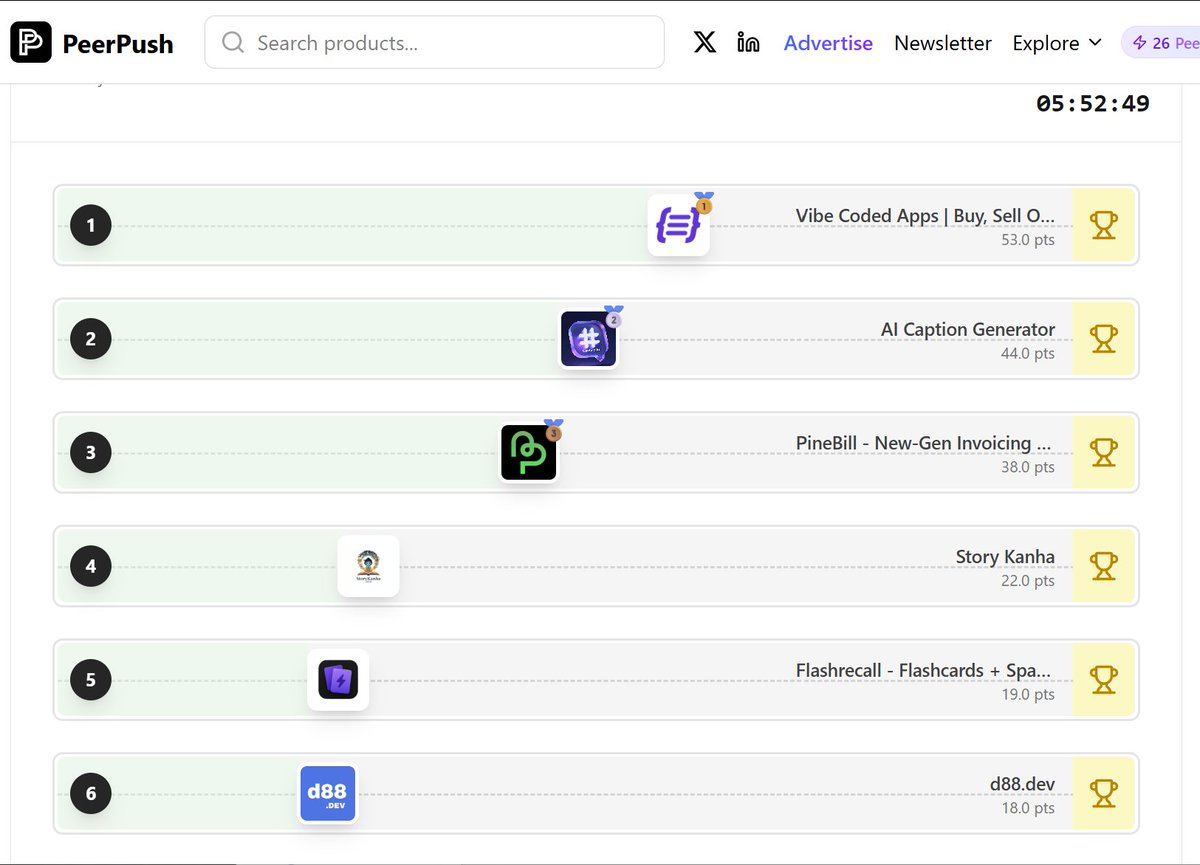Viewport: 1200px width, 865px height.
Task: Click the lightning bolt 26 badge
Action: click(1162, 43)
